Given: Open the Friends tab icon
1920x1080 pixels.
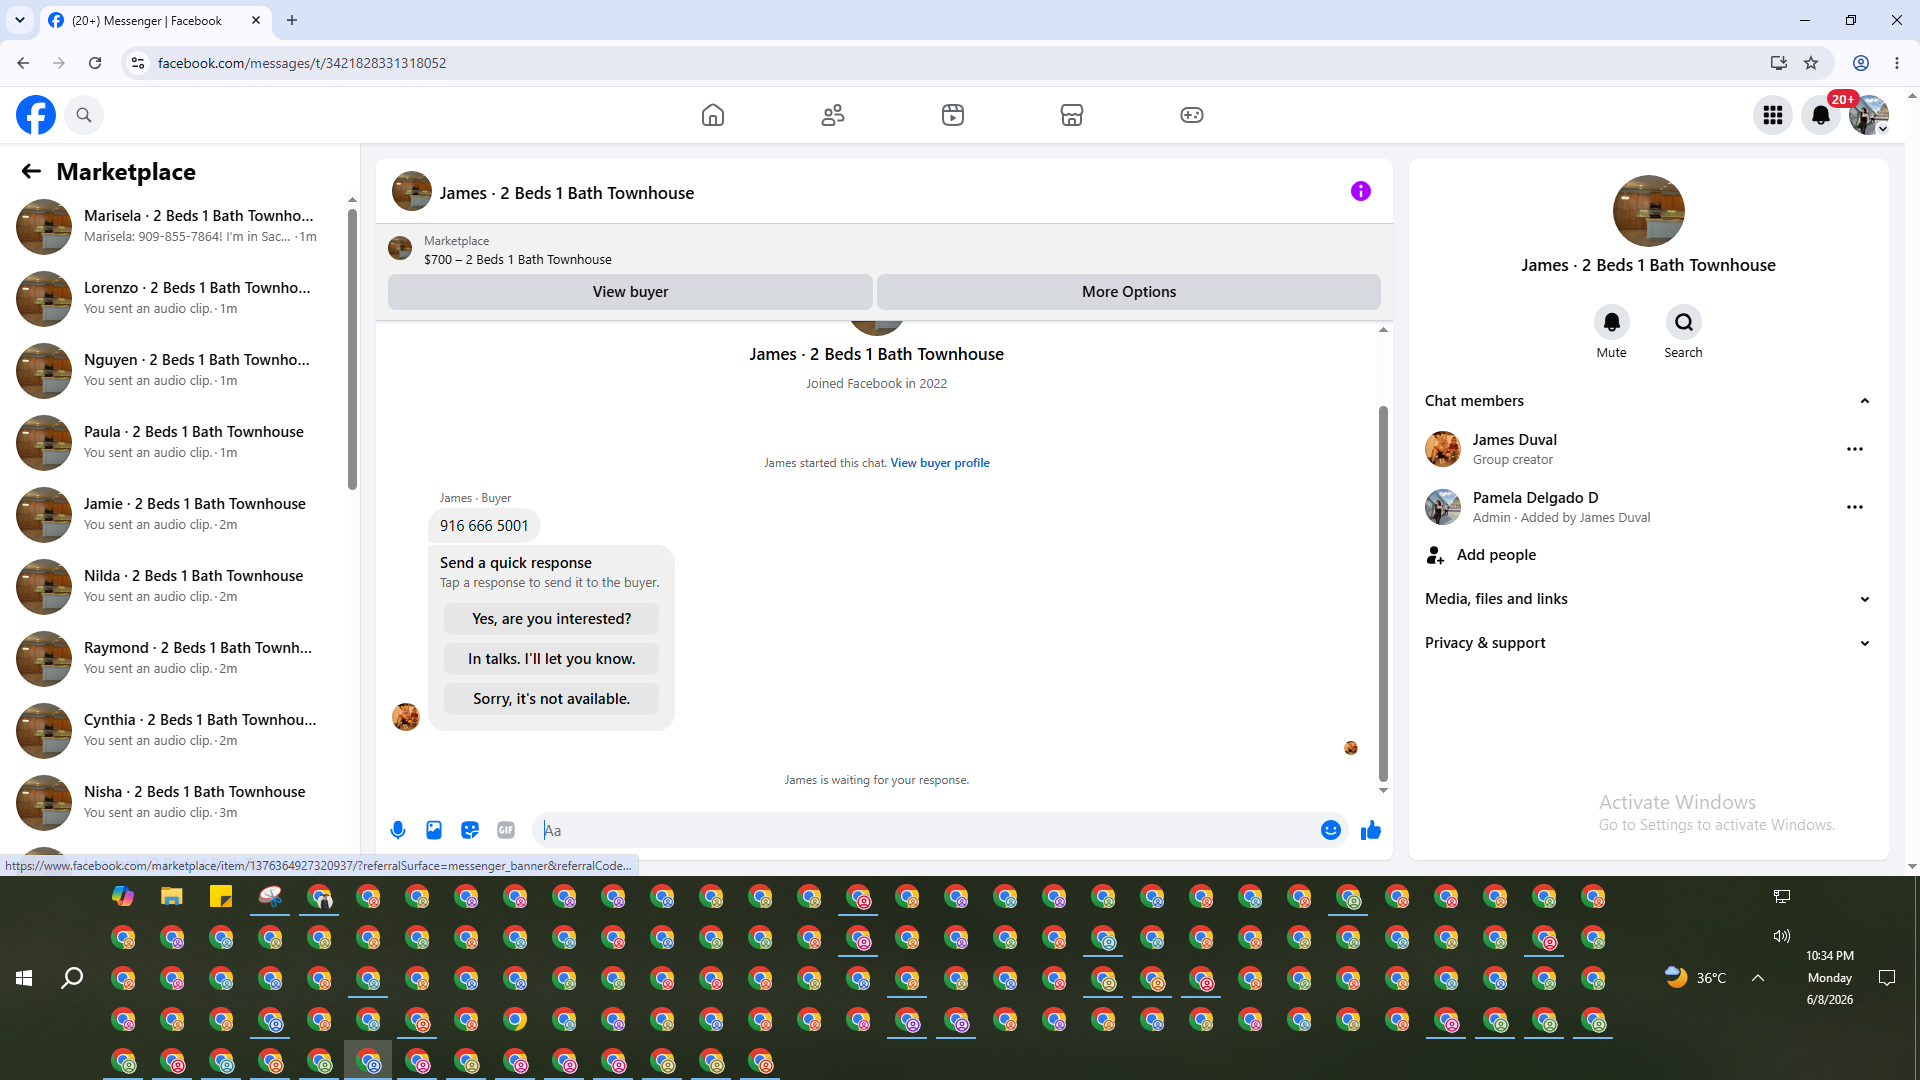Looking at the screenshot, I should (x=833, y=115).
